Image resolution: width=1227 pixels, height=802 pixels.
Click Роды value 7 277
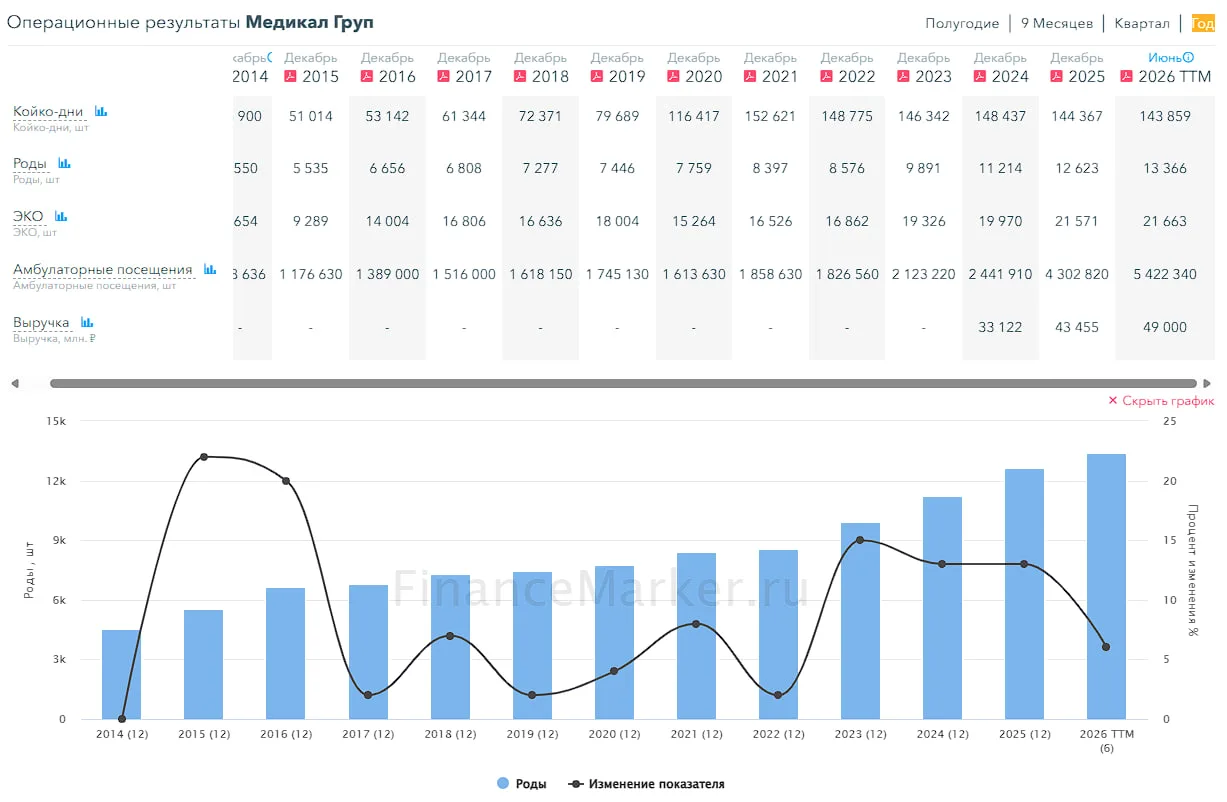point(541,168)
